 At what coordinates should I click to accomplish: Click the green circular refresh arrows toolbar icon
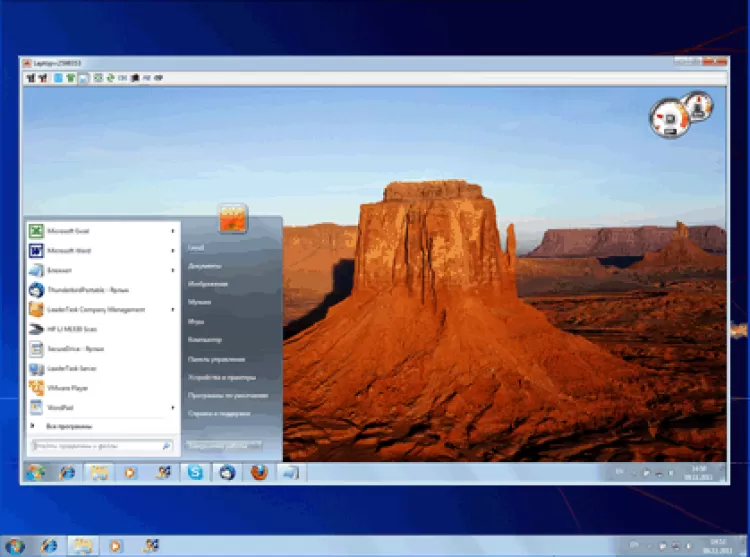(110, 77)
